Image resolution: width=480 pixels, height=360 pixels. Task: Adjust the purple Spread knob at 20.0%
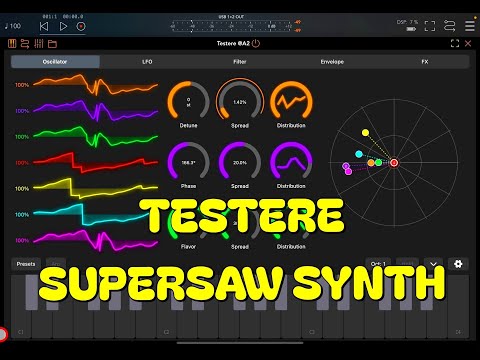tap(240, 162)
